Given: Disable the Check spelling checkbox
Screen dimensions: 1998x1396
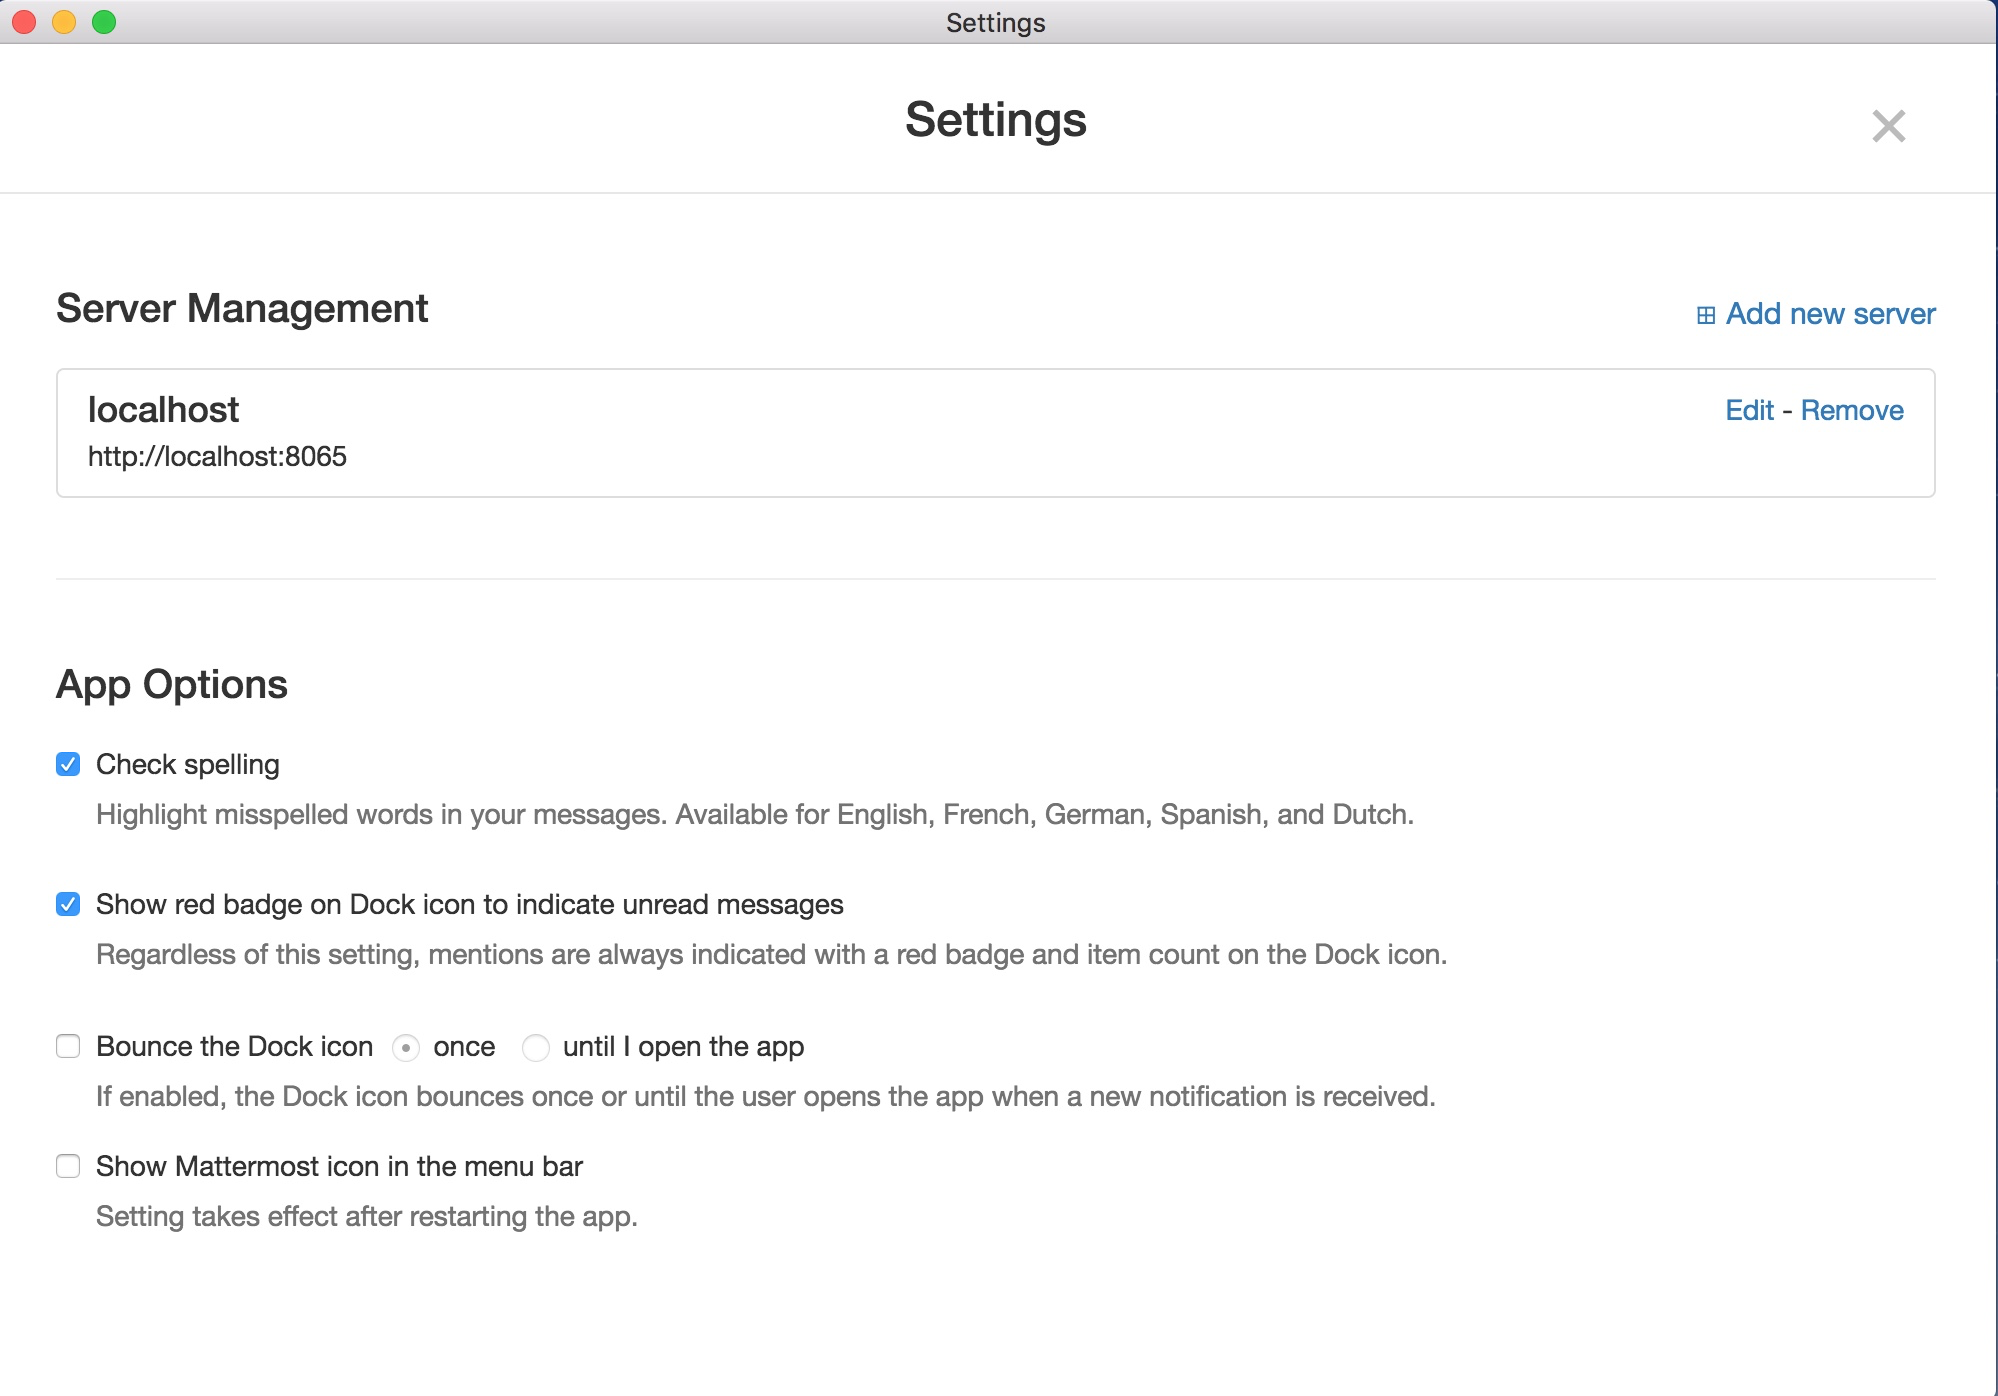Looking at the screenshot, I should pos(68,765).
